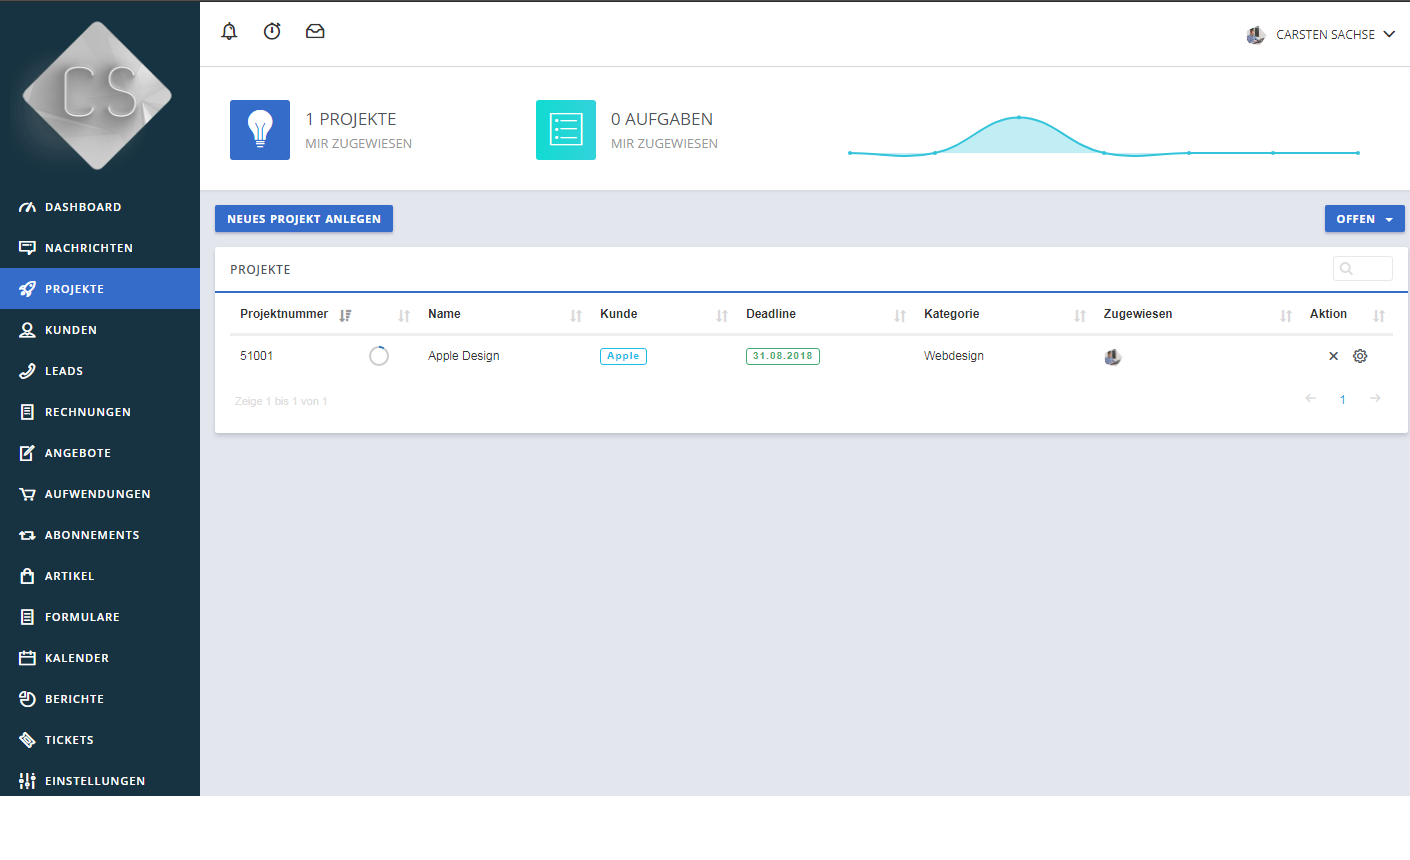Open Dashboard in the sidebar

coord(83,207)
